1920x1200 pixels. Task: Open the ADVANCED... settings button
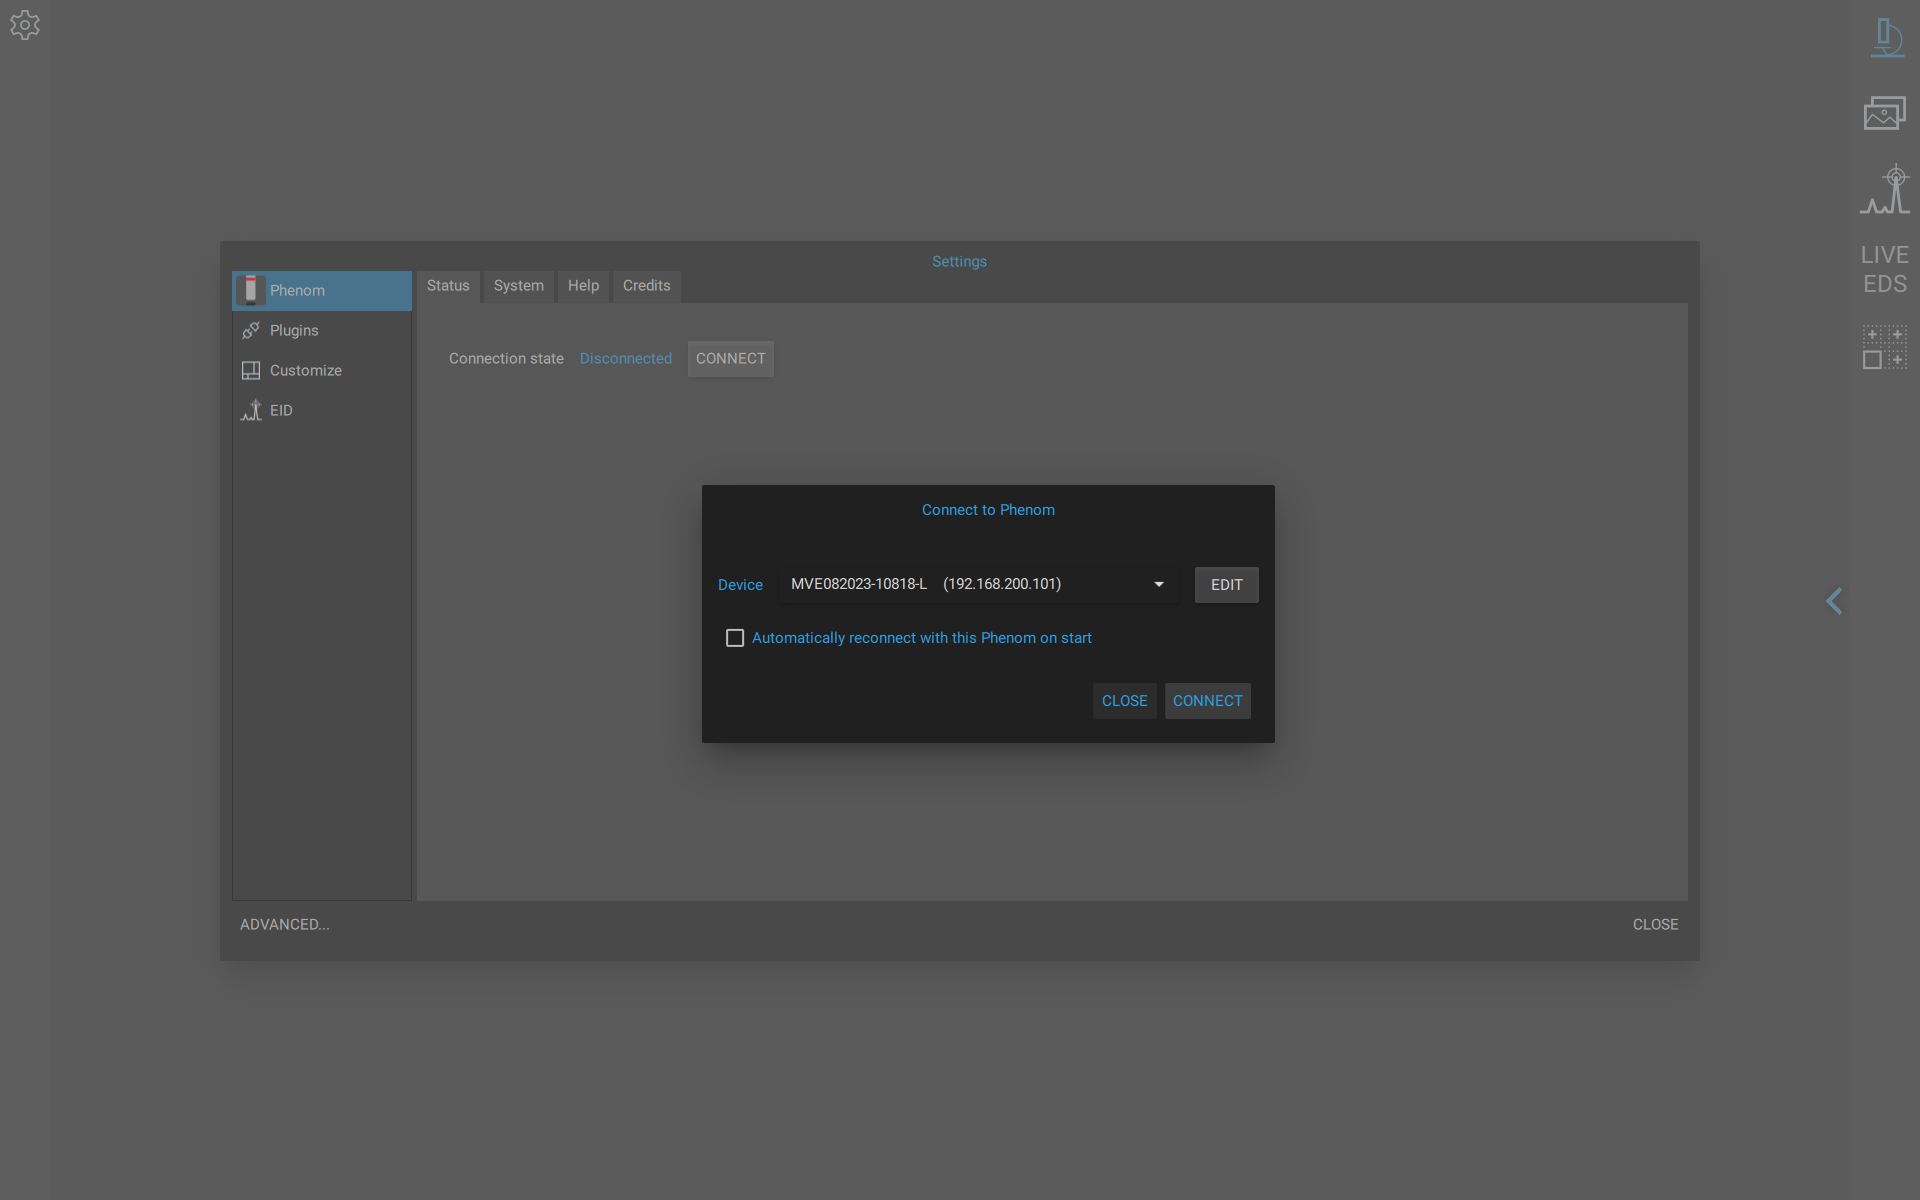coord(285,925)
